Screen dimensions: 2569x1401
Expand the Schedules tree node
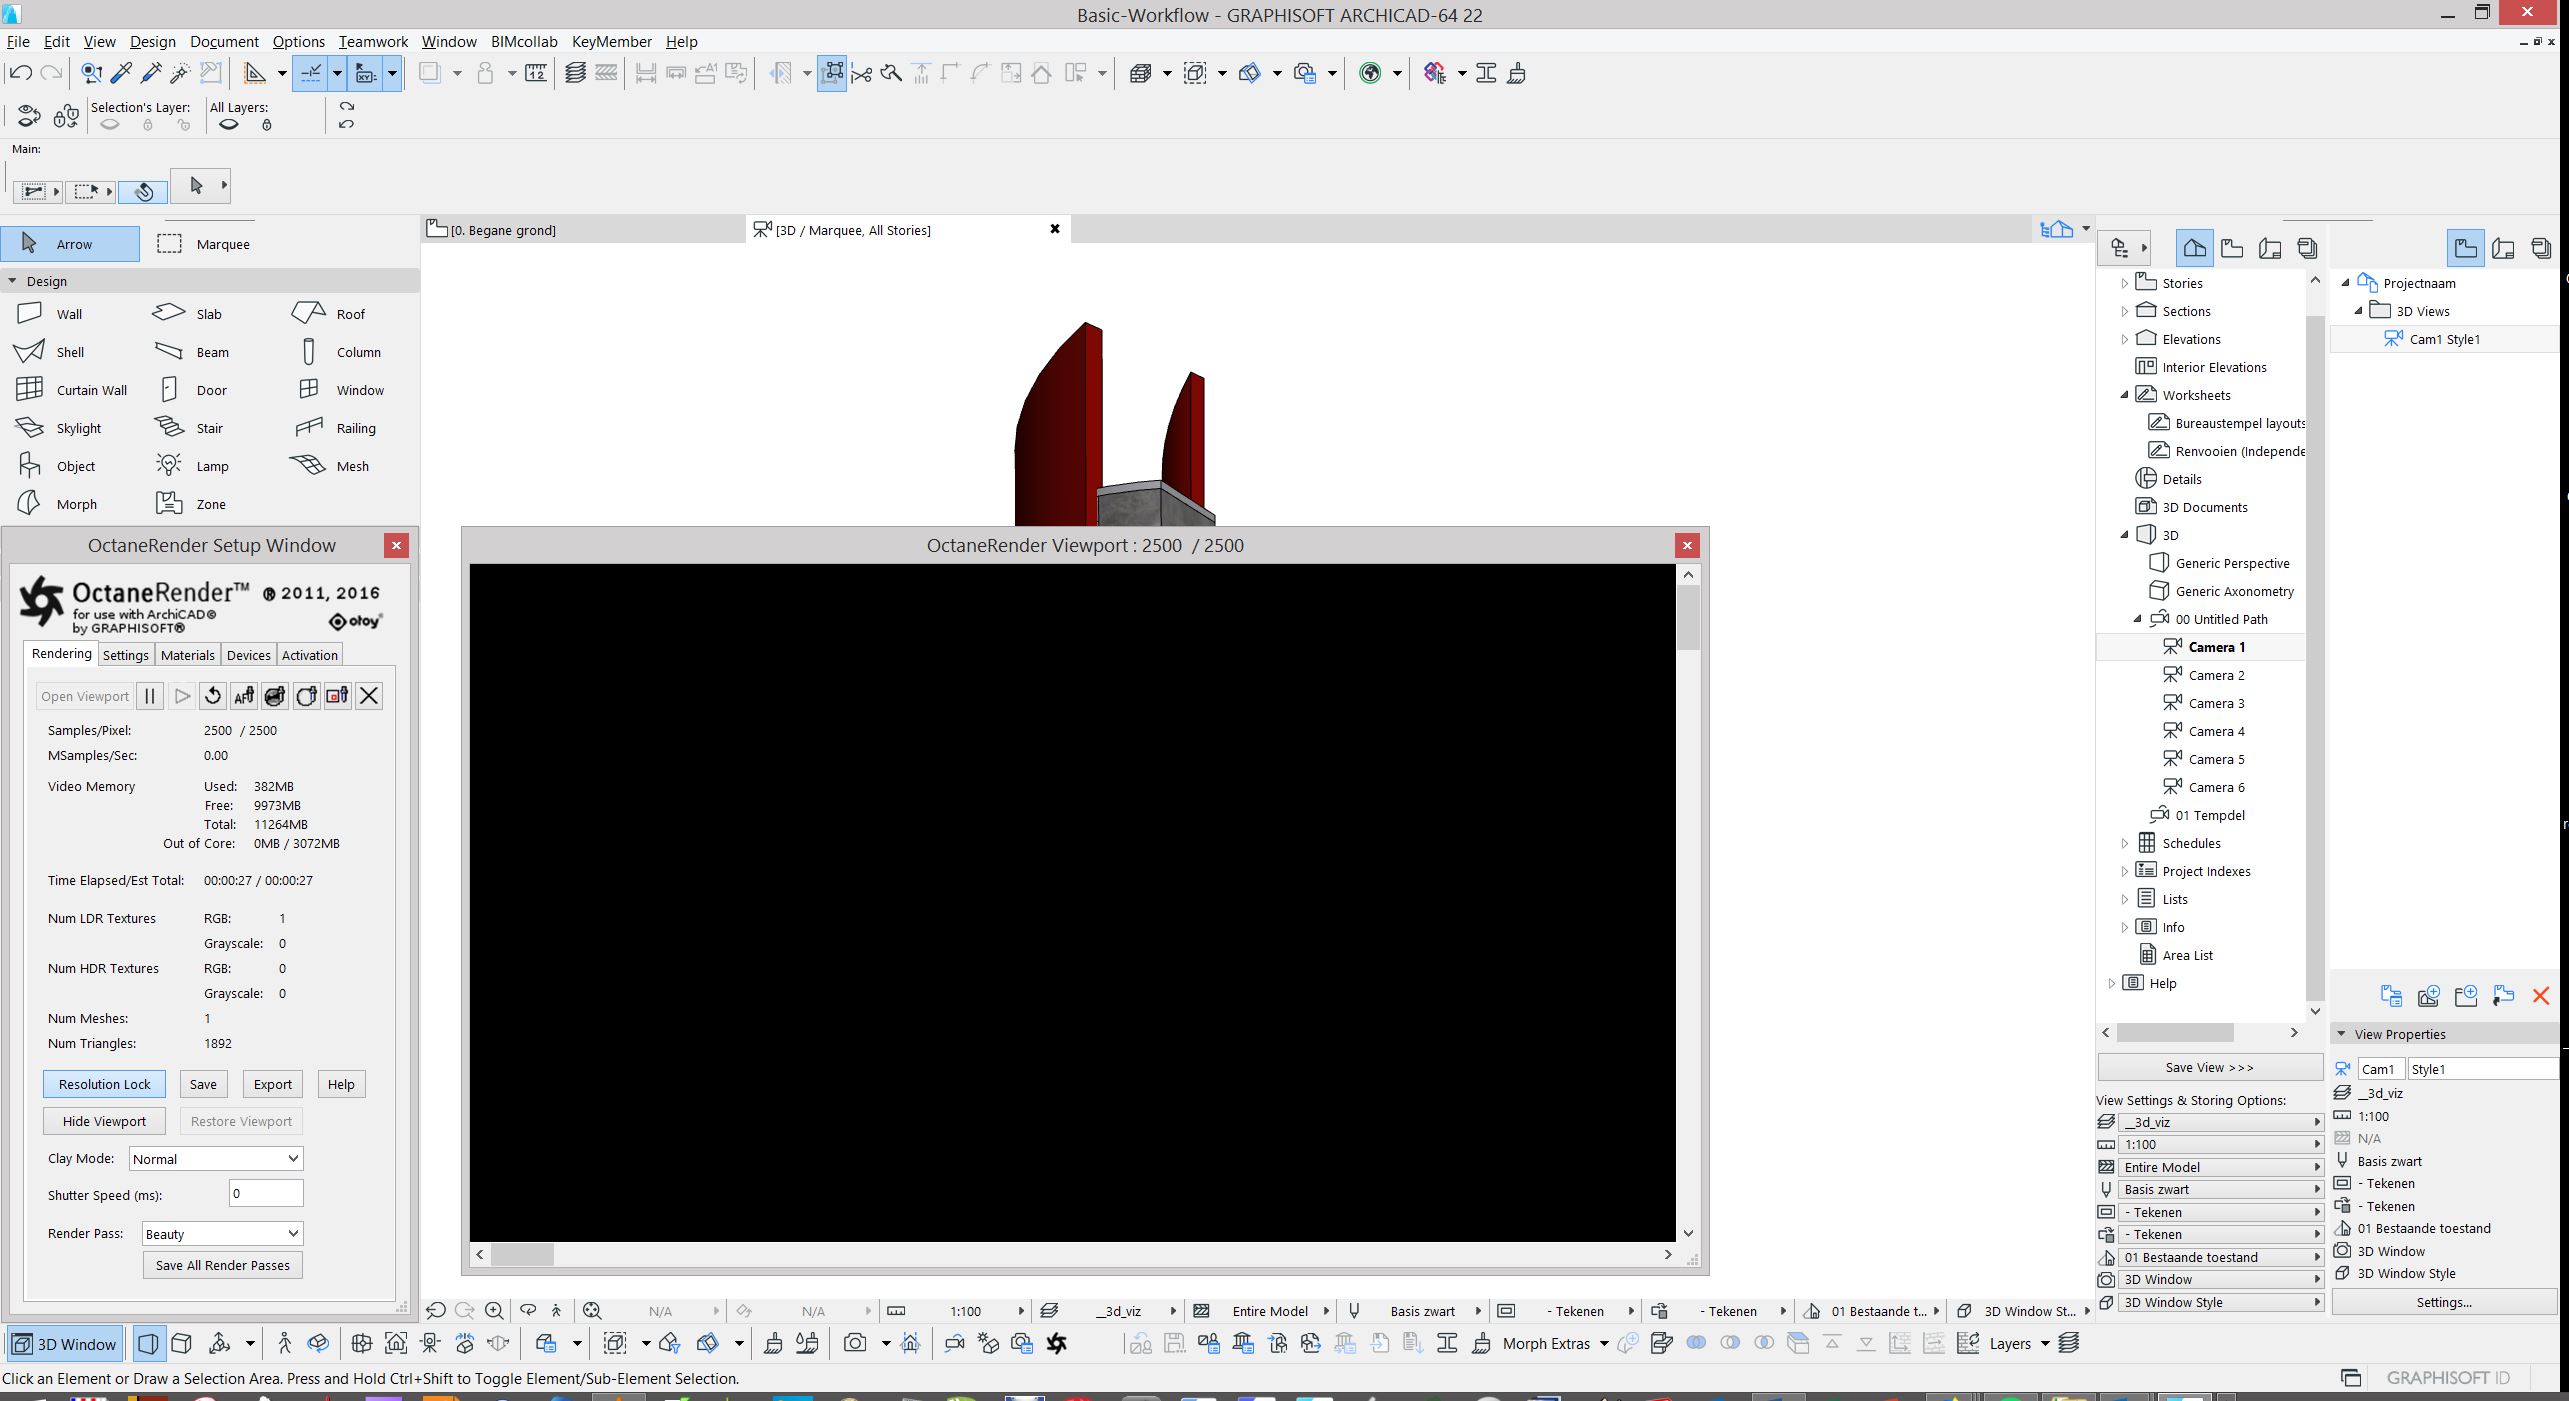pos(2125,843)
